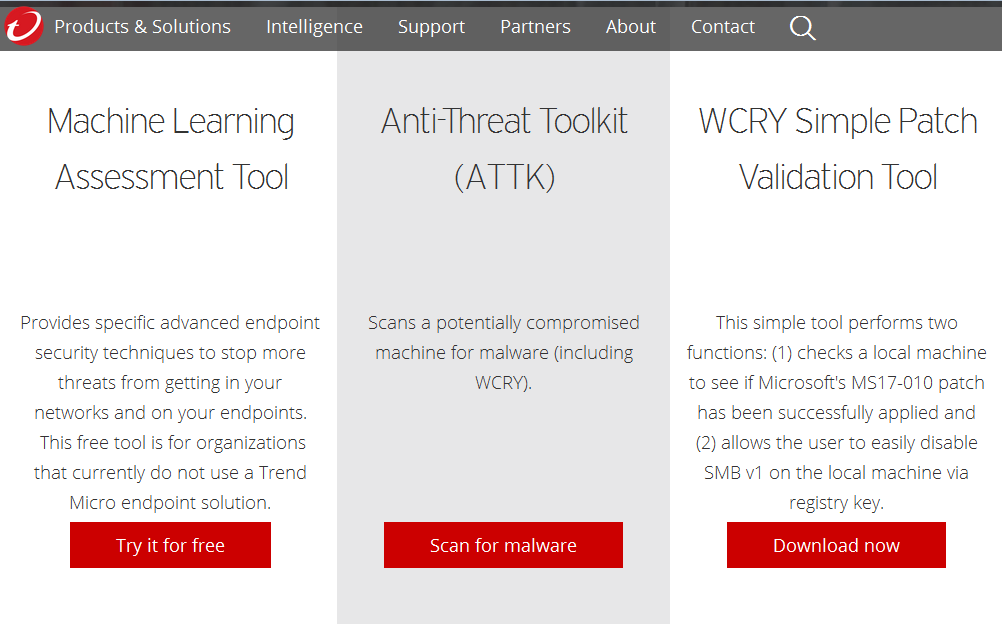
Task: Click 'Provides specific advanced endpoint' description text
Action: tap(171, 412)
